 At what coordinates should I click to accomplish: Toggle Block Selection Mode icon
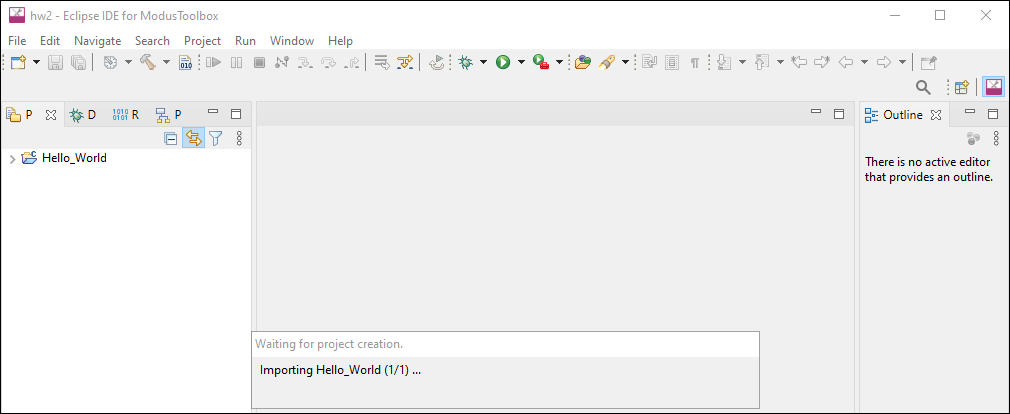click(672, 62)
